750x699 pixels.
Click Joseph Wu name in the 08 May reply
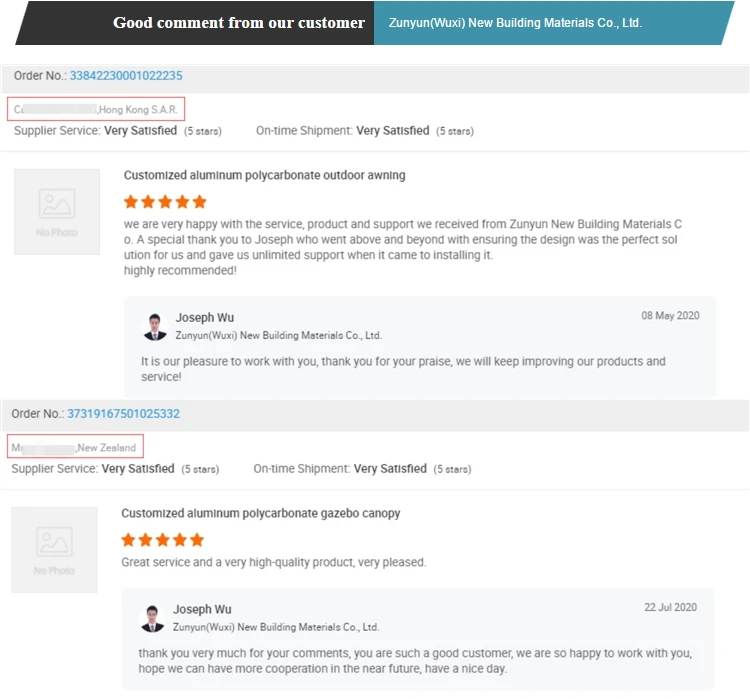(205, 318)
